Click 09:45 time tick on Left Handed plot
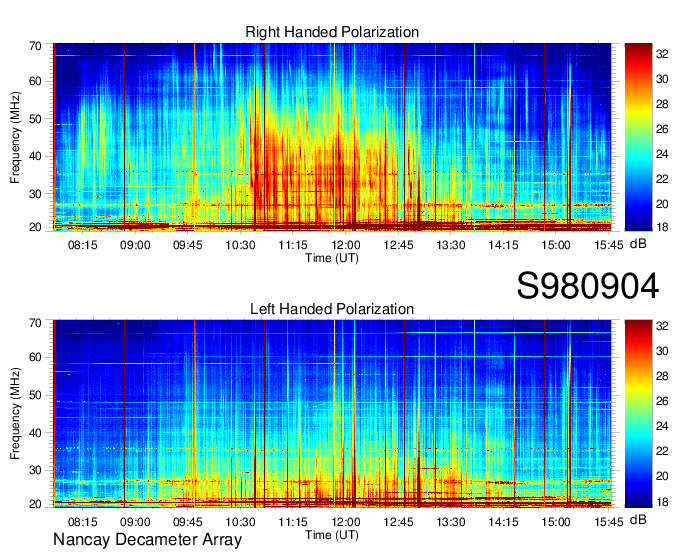Viewport: 680px width, 552px height. tap(188, 522)
